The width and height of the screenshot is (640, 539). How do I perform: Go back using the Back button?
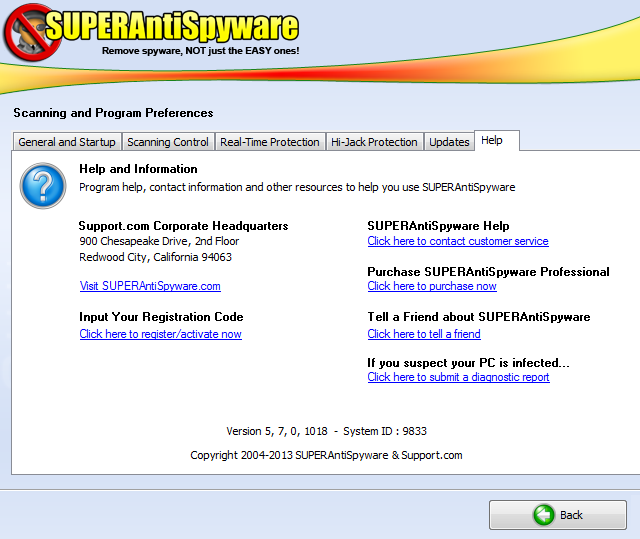(x=558, y=515)
